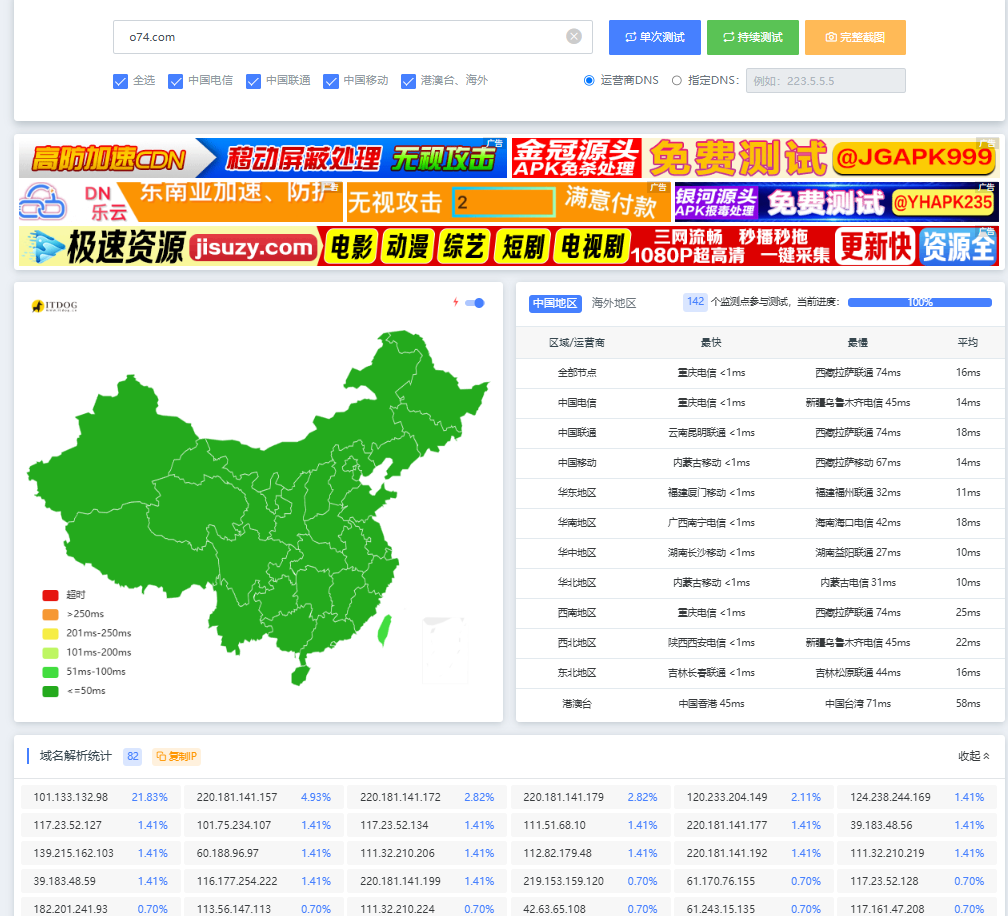
Task: Click the red lightning icon beside map switch
Action: pyautogui.click(x=456, y=302)
